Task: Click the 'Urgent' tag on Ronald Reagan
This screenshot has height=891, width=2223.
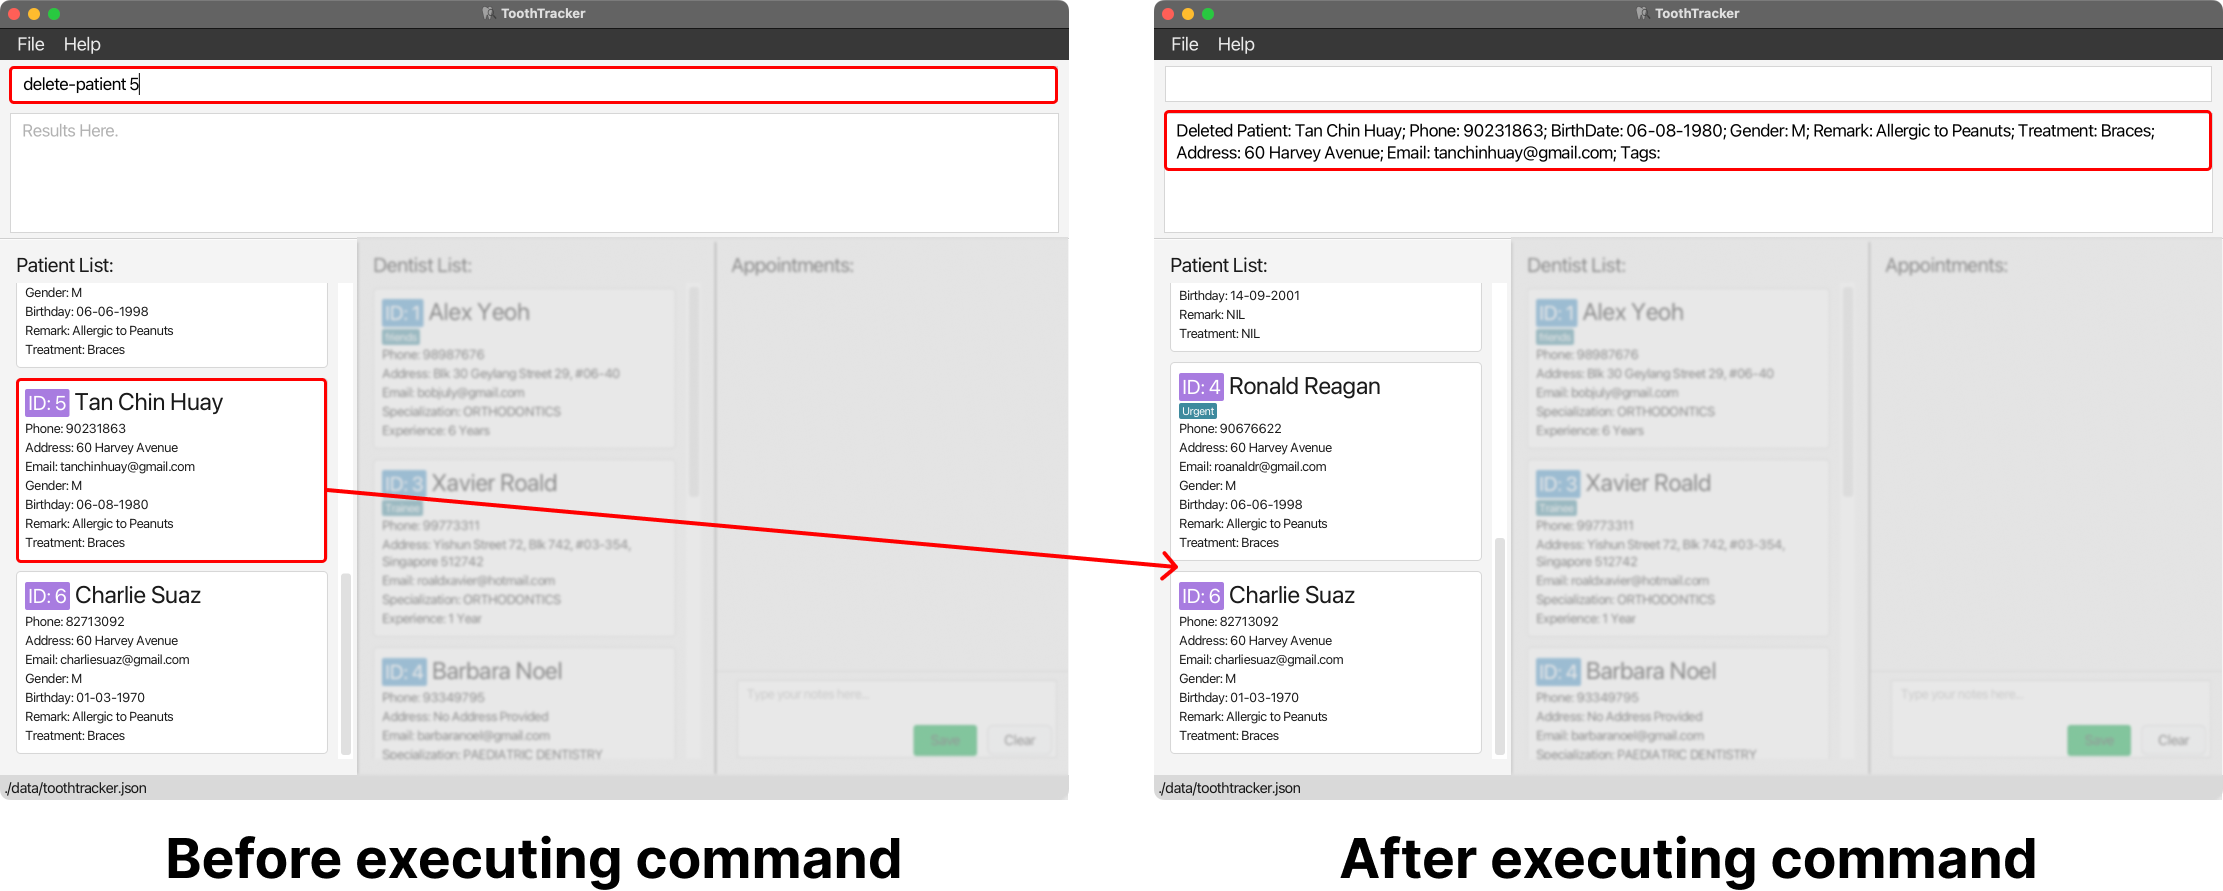Action: 1198,411
